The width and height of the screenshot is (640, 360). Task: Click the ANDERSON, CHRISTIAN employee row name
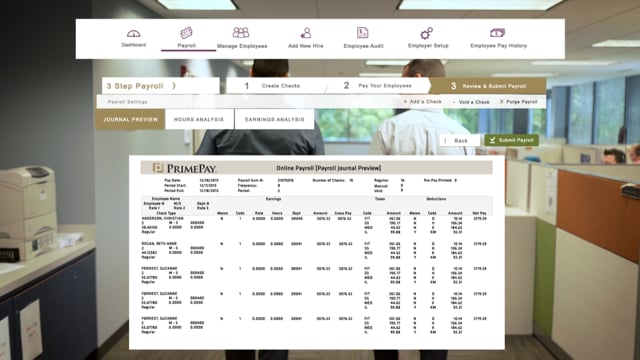click(x=162, y=219)
